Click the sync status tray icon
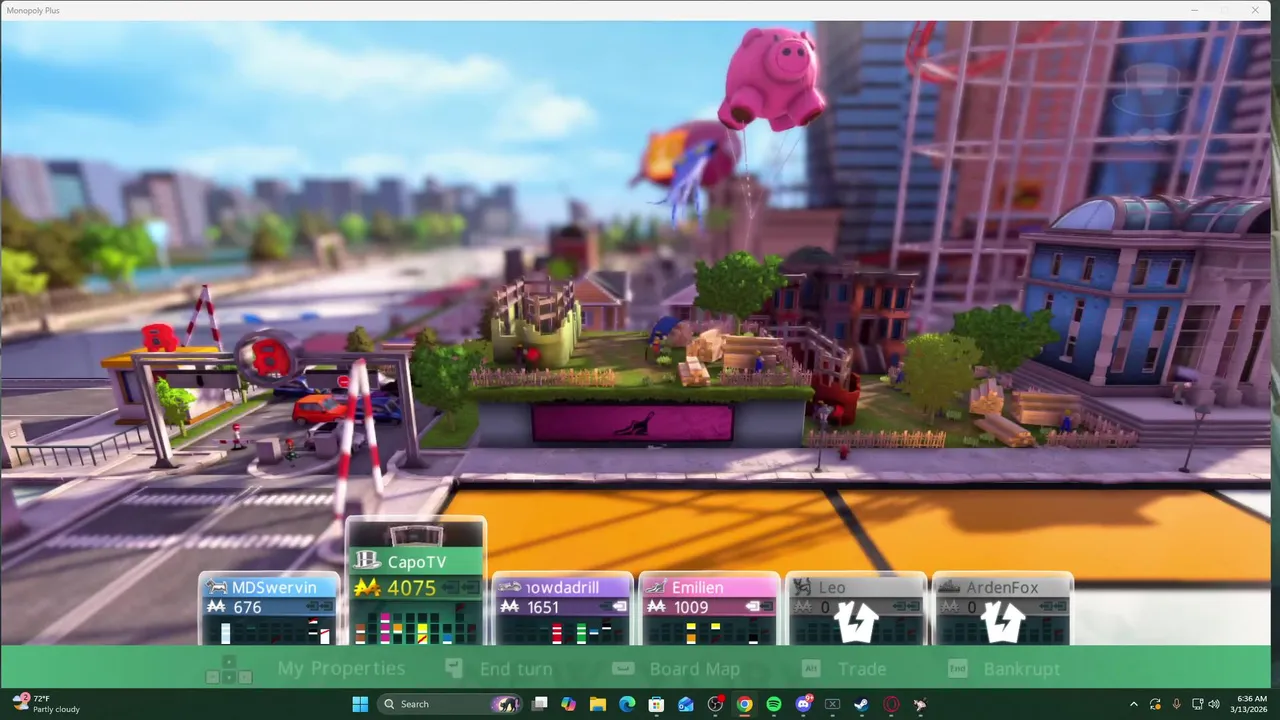This screenshot has width=1280, height=720. (x=1155, y=704)
